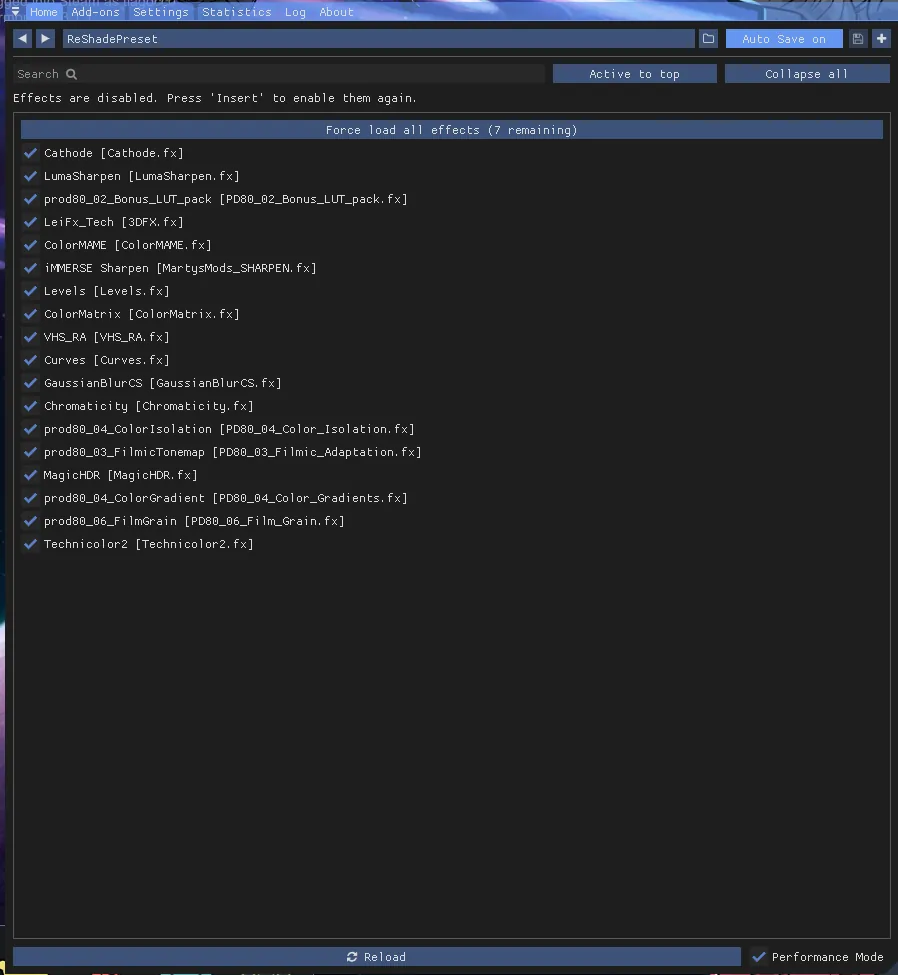Click the Active to top button

[634, 74]
